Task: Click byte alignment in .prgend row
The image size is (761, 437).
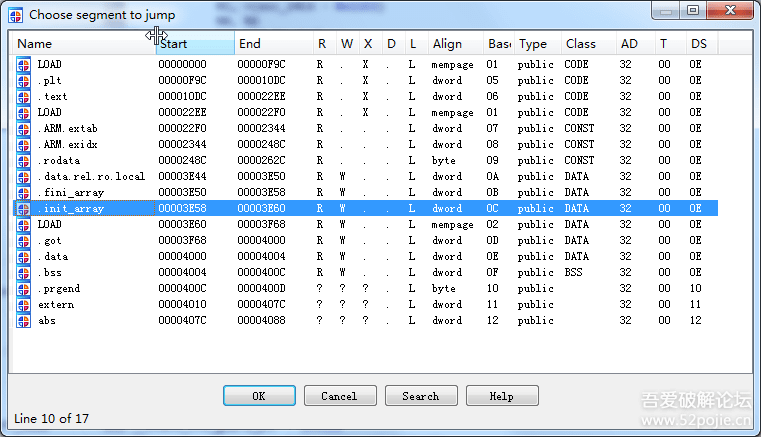Action: tap(444, 289)
